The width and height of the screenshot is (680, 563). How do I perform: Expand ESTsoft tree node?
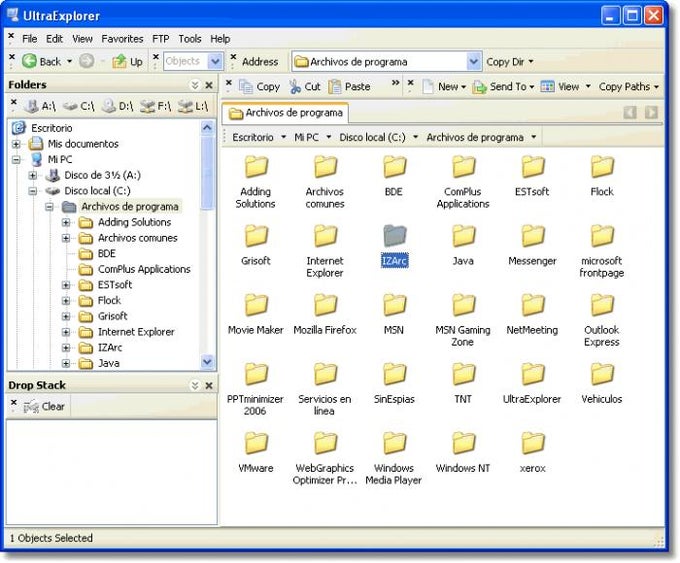point(66,285)
